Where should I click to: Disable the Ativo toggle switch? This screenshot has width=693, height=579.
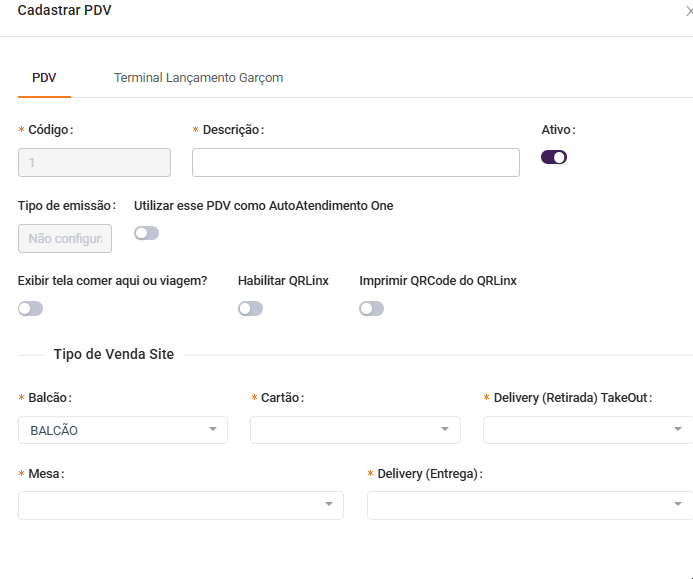pyautogui.click(x=554, y=157)
